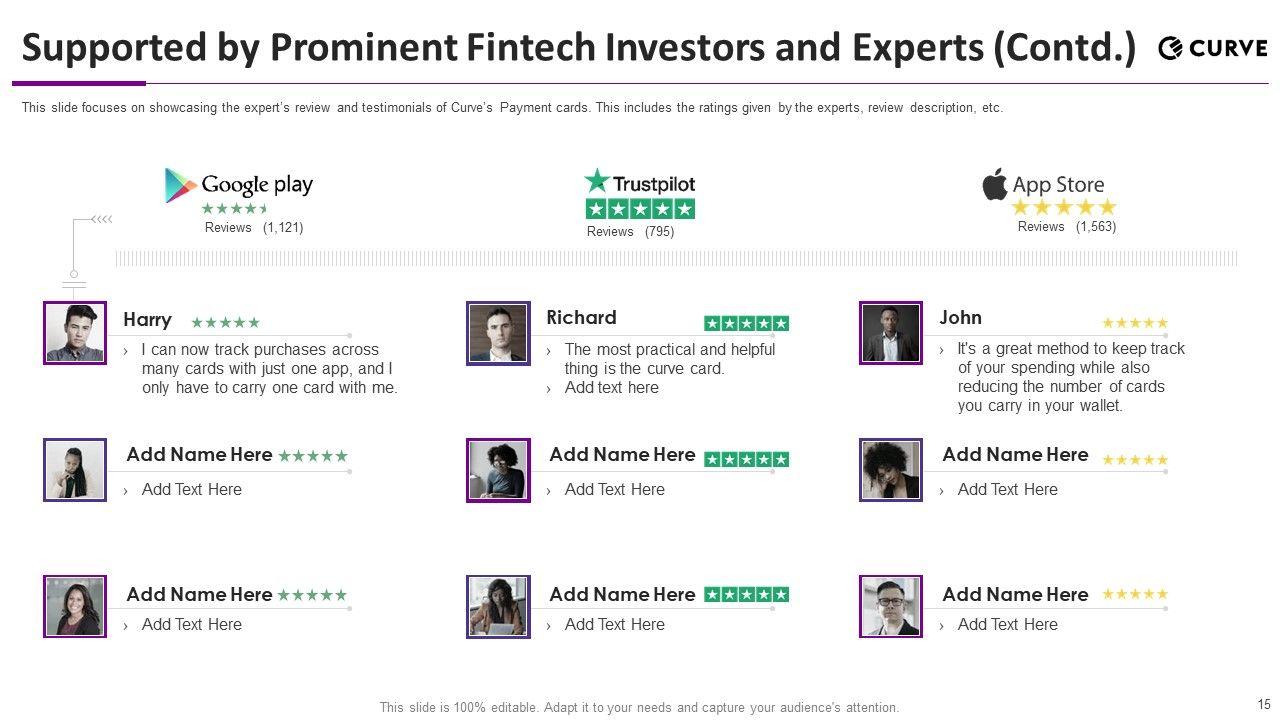Click the 'Add text here' bullet under Richard
The height and width of the screenshot is (720, 1280).
(611, 388)
